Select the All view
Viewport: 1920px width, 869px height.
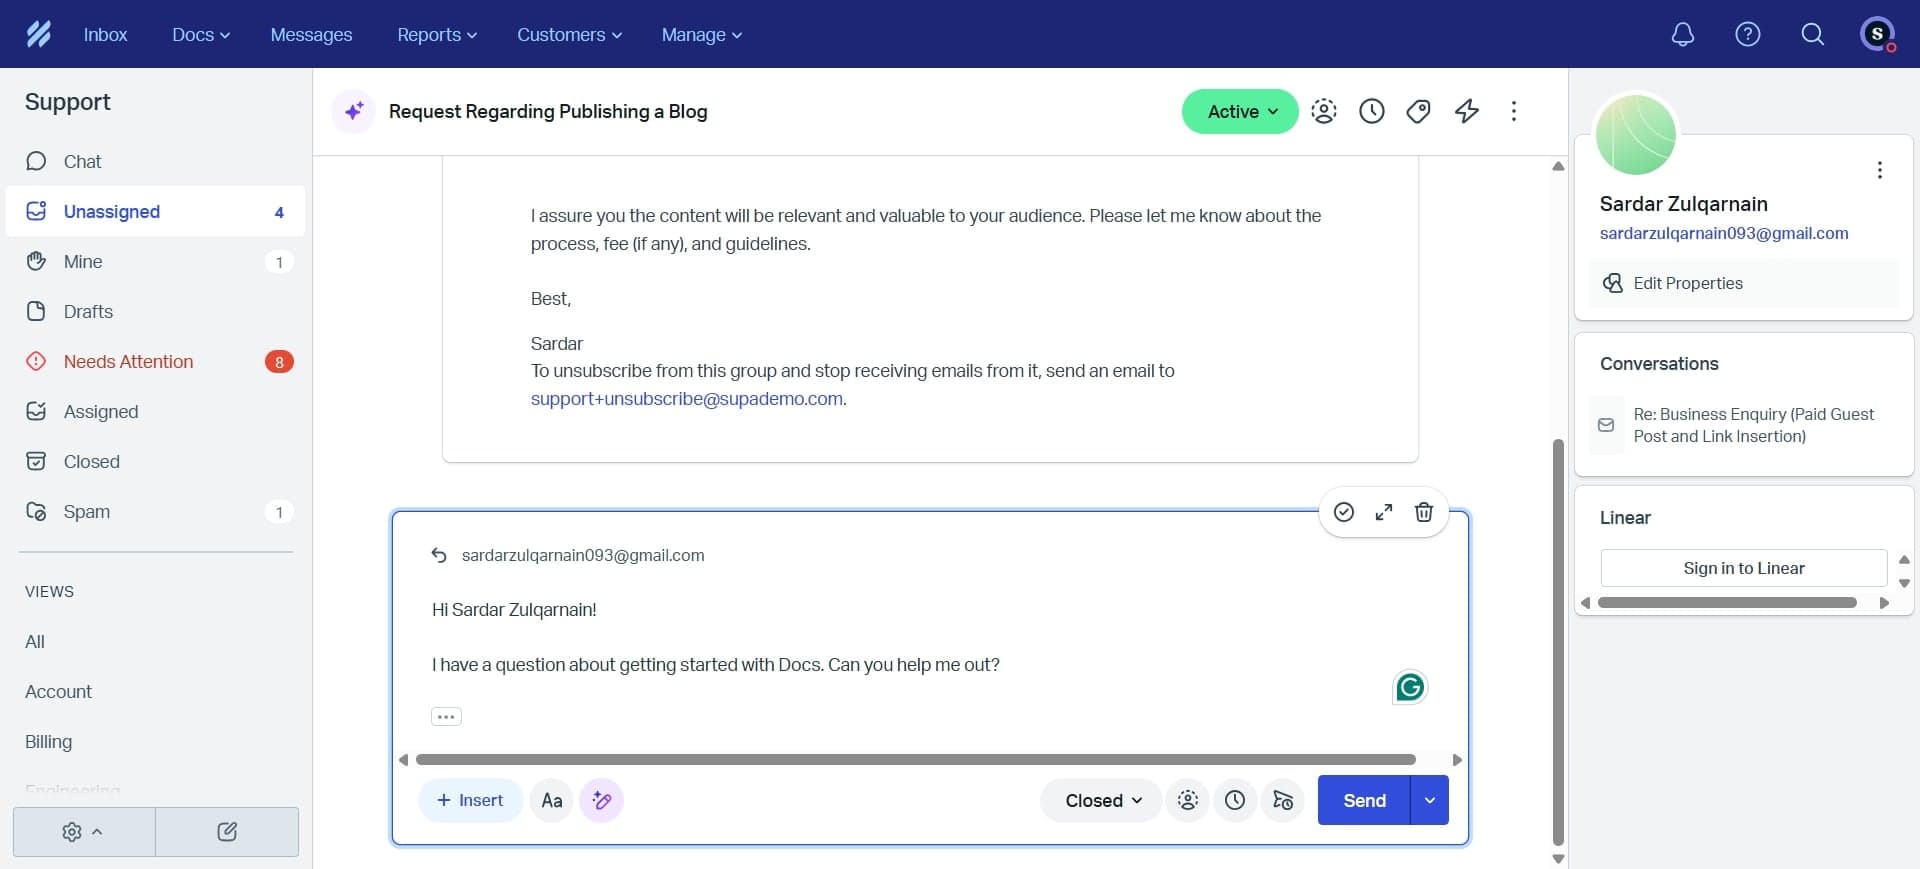coord(35,641)
